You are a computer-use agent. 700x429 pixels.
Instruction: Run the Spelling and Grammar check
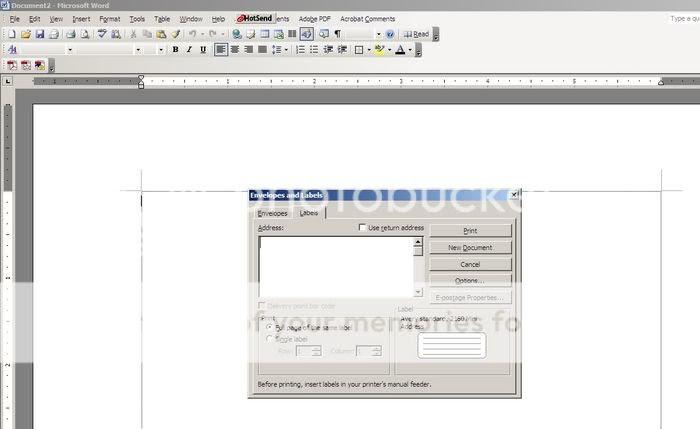coord(102,34)
